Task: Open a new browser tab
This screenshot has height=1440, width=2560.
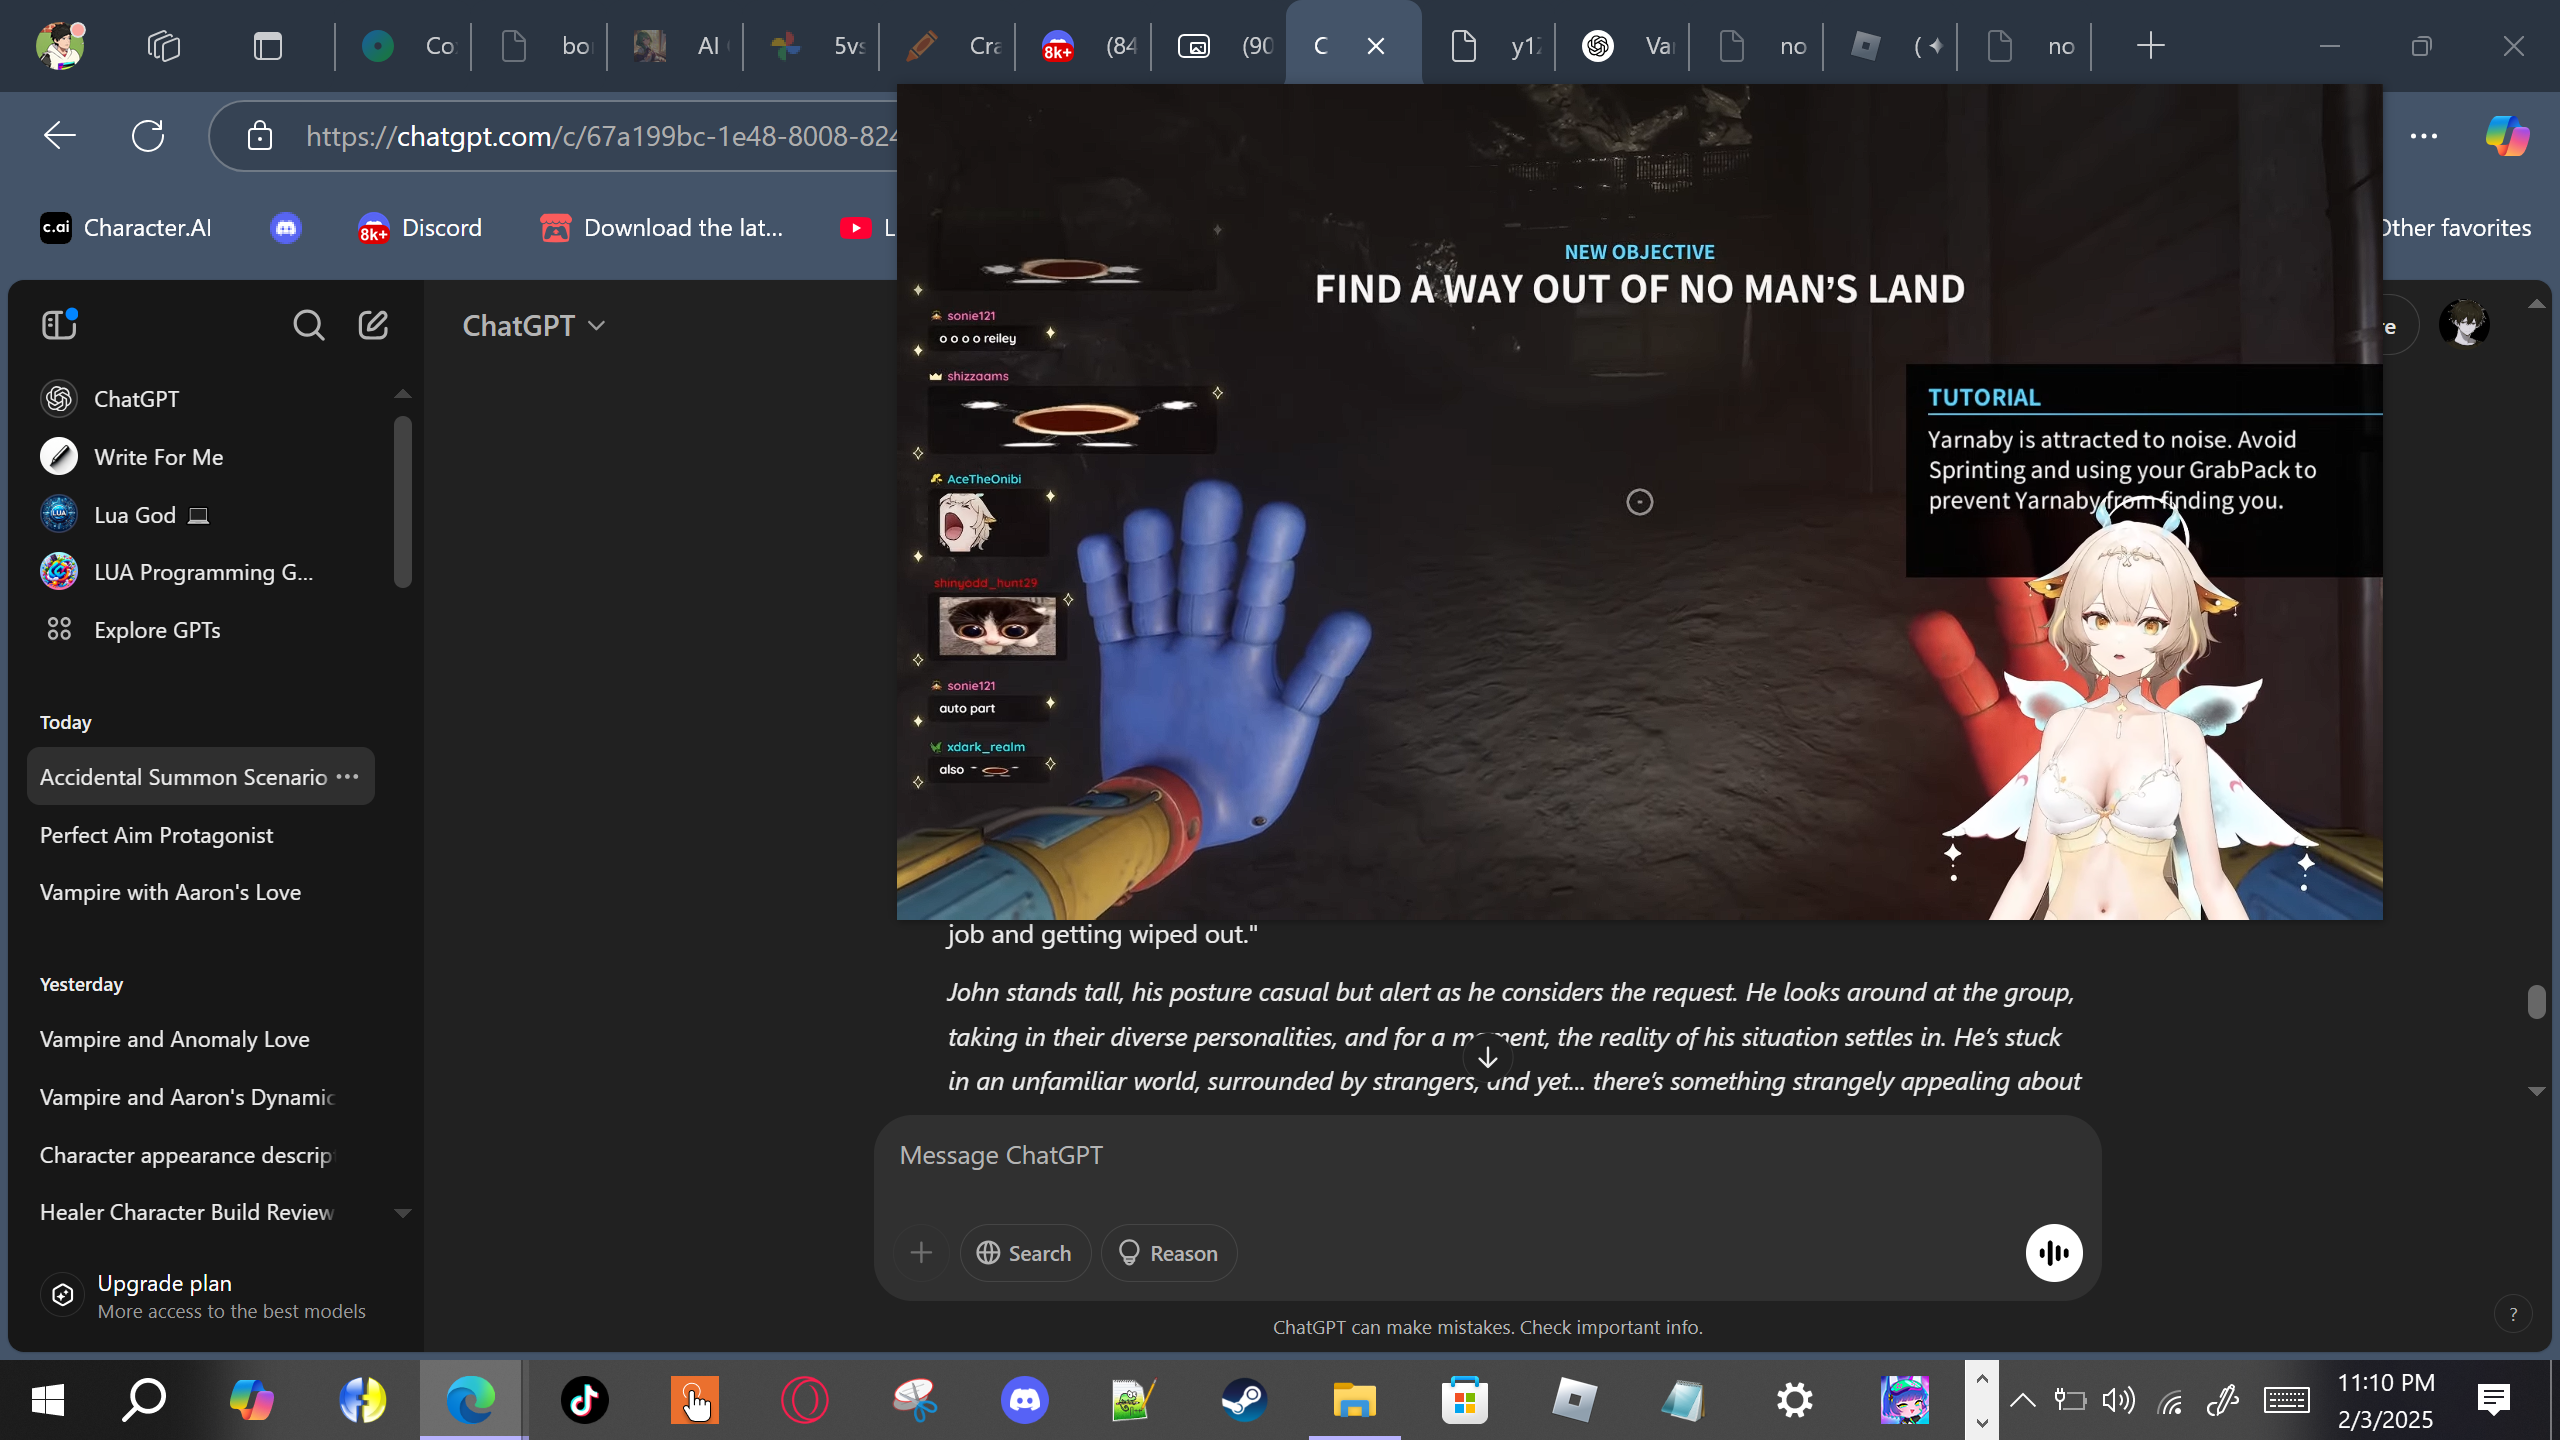Action: tap(2150, 46)
